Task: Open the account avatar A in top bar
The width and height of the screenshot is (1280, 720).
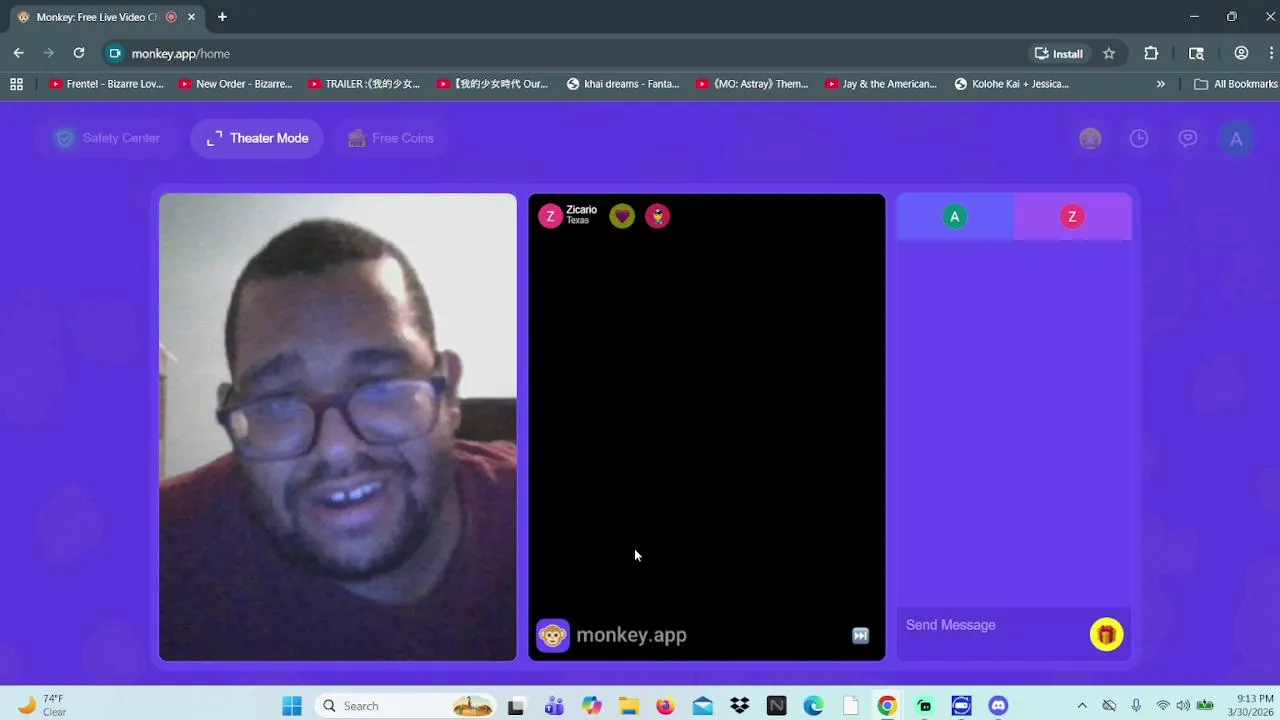Action: [1236, 139]
